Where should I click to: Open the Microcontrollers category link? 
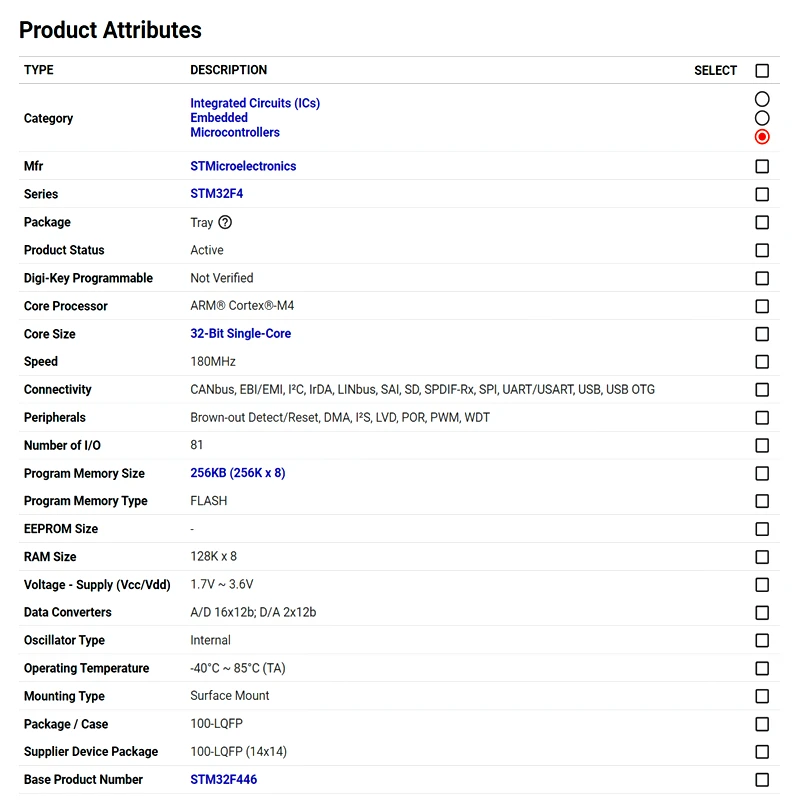[235, 132]
